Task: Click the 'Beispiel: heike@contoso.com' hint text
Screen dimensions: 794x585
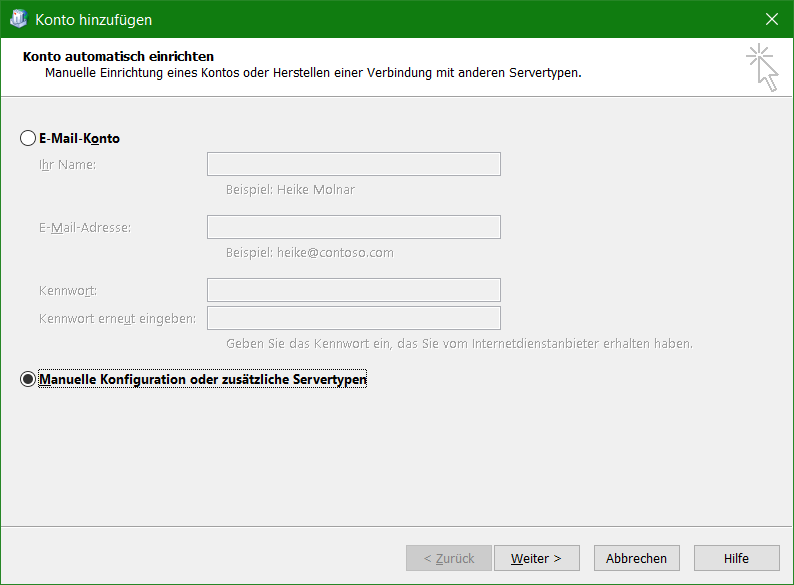Action: click(x=309, y=252)
